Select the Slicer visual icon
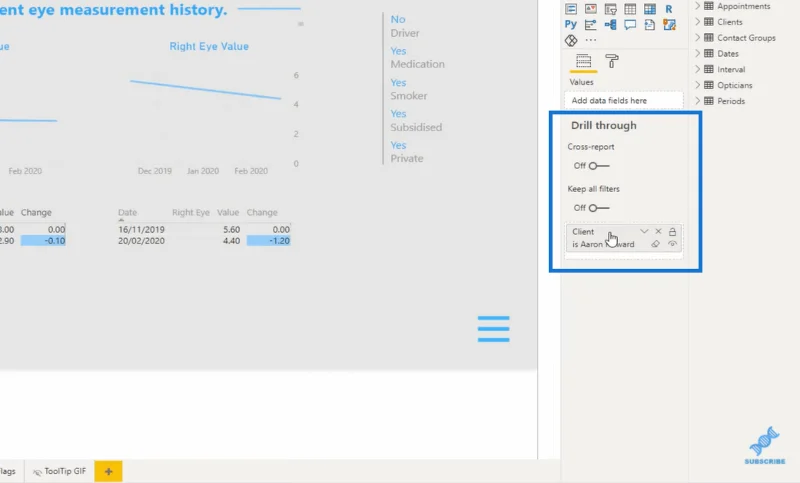Screen dimensions: 800x483 point(610,9)
